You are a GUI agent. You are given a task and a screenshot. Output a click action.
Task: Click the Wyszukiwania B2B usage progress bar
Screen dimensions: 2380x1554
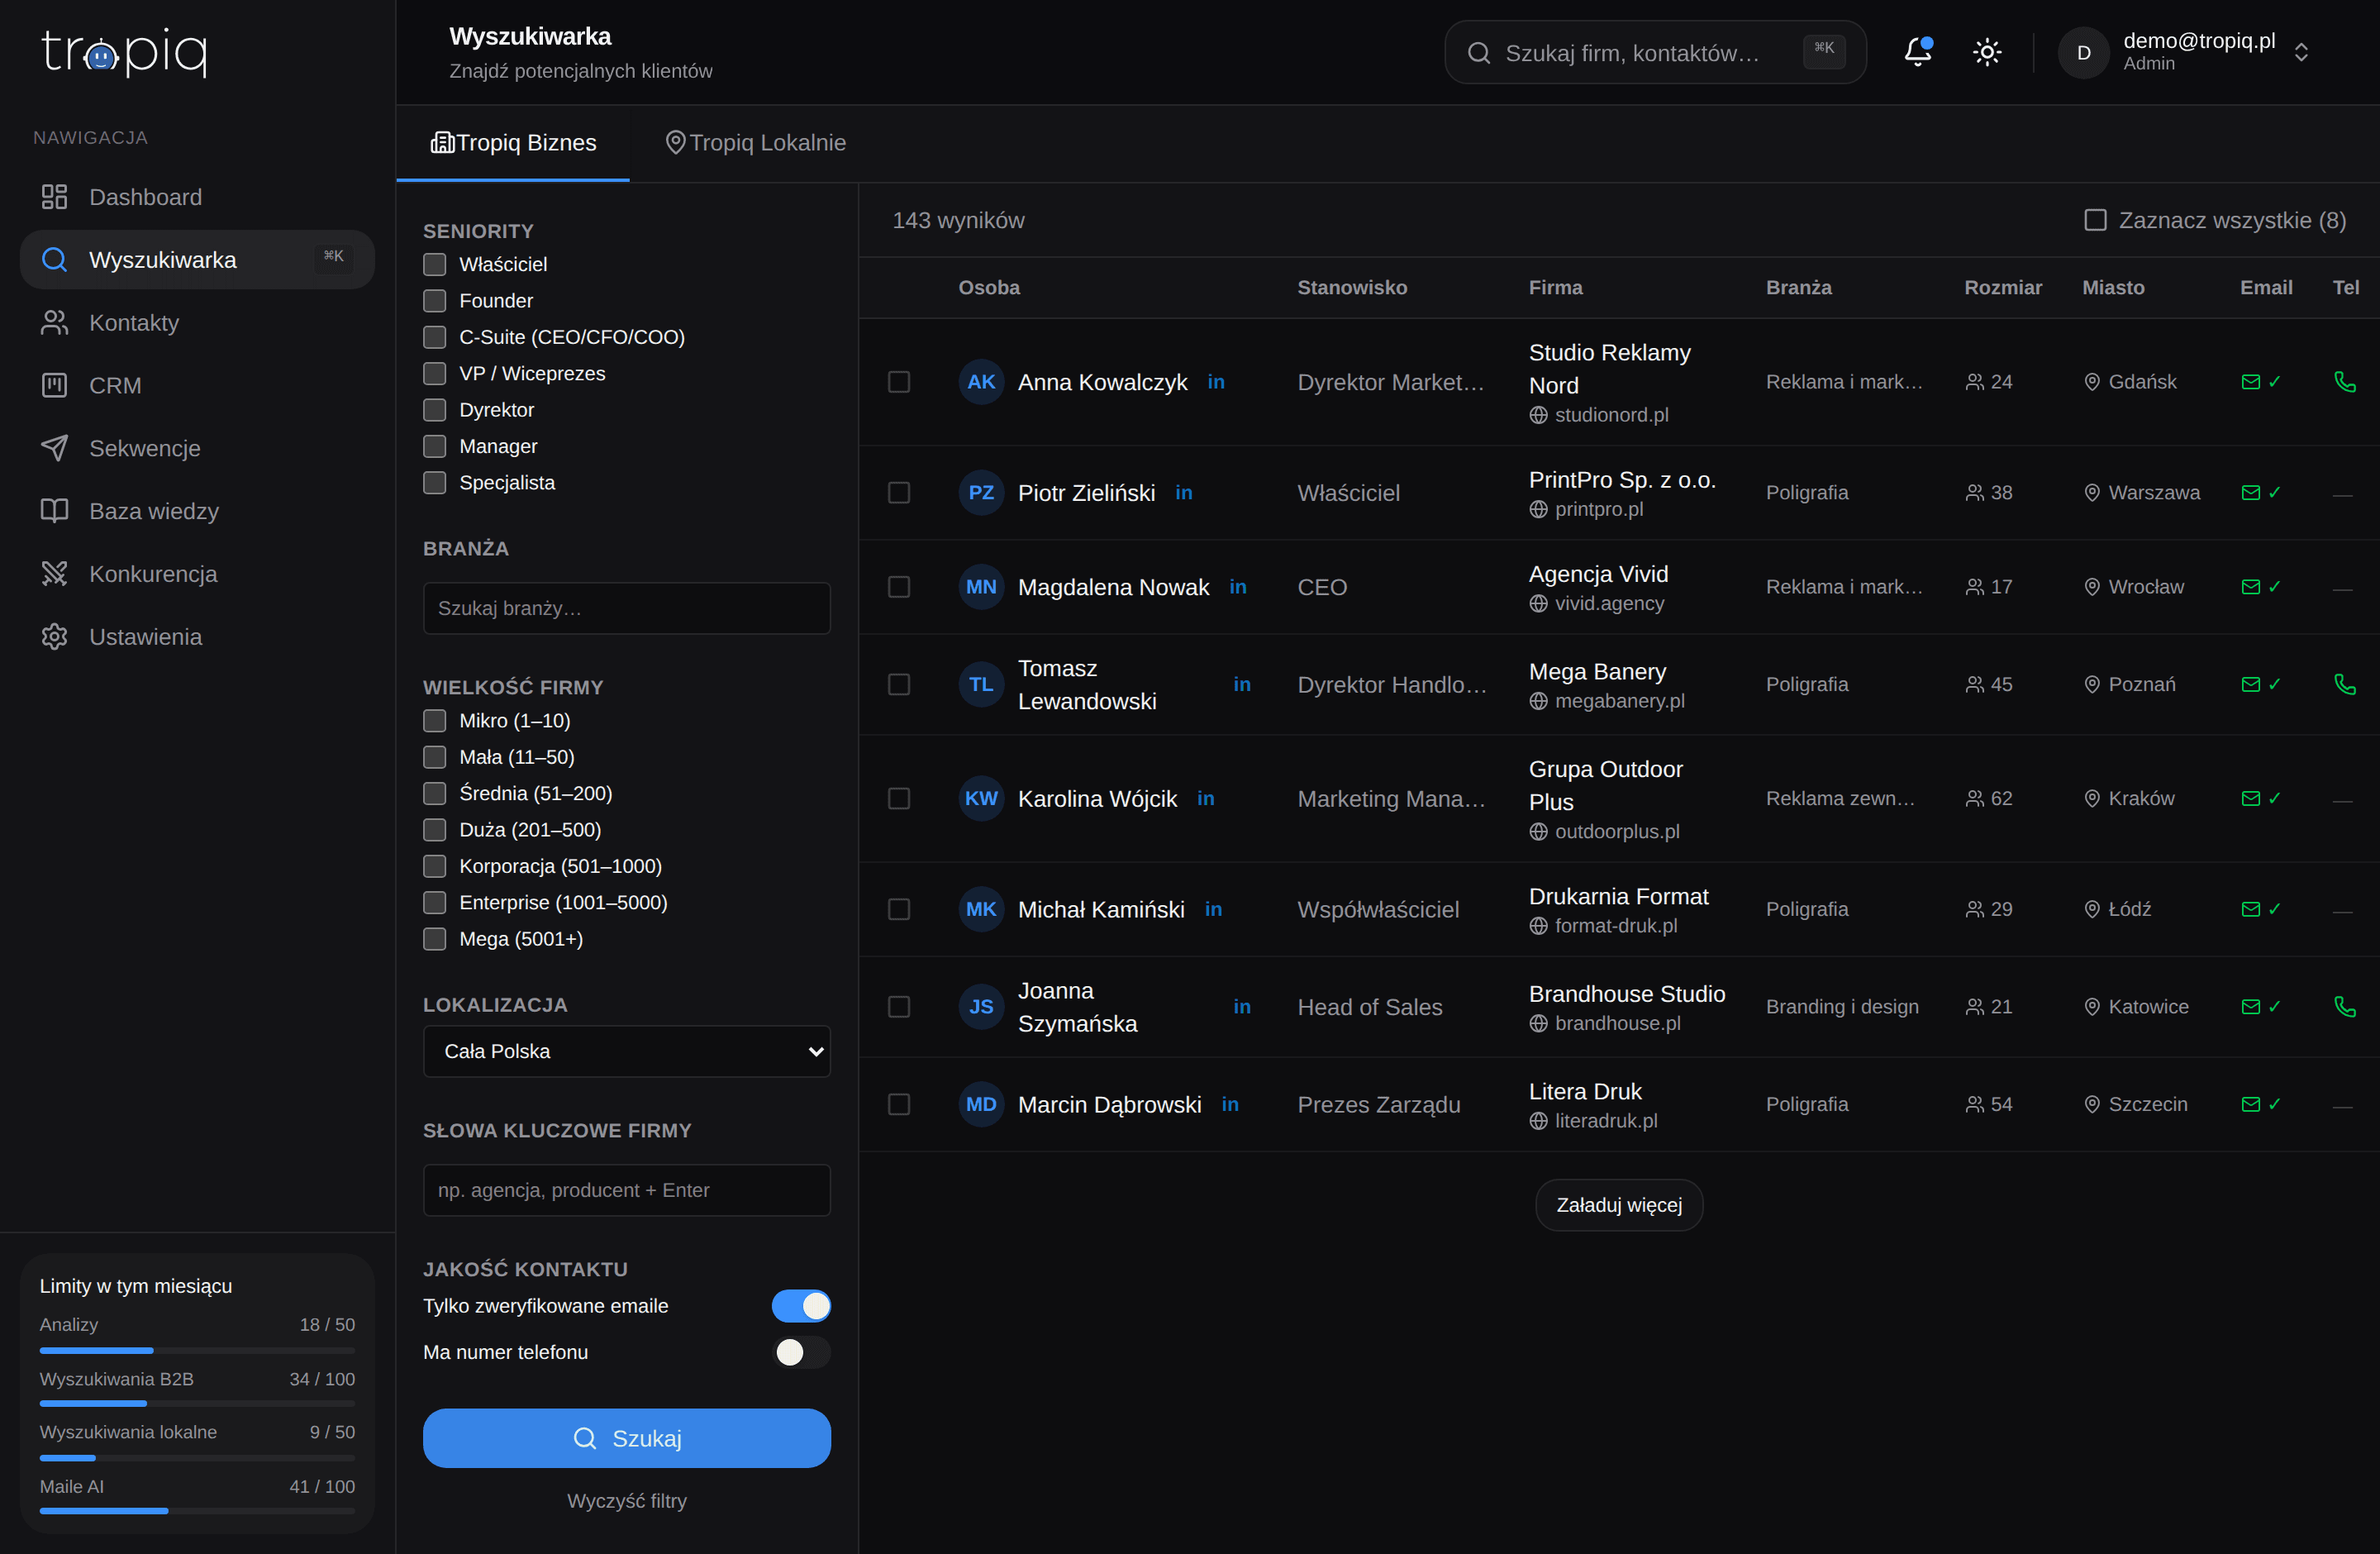(197, 1404)
